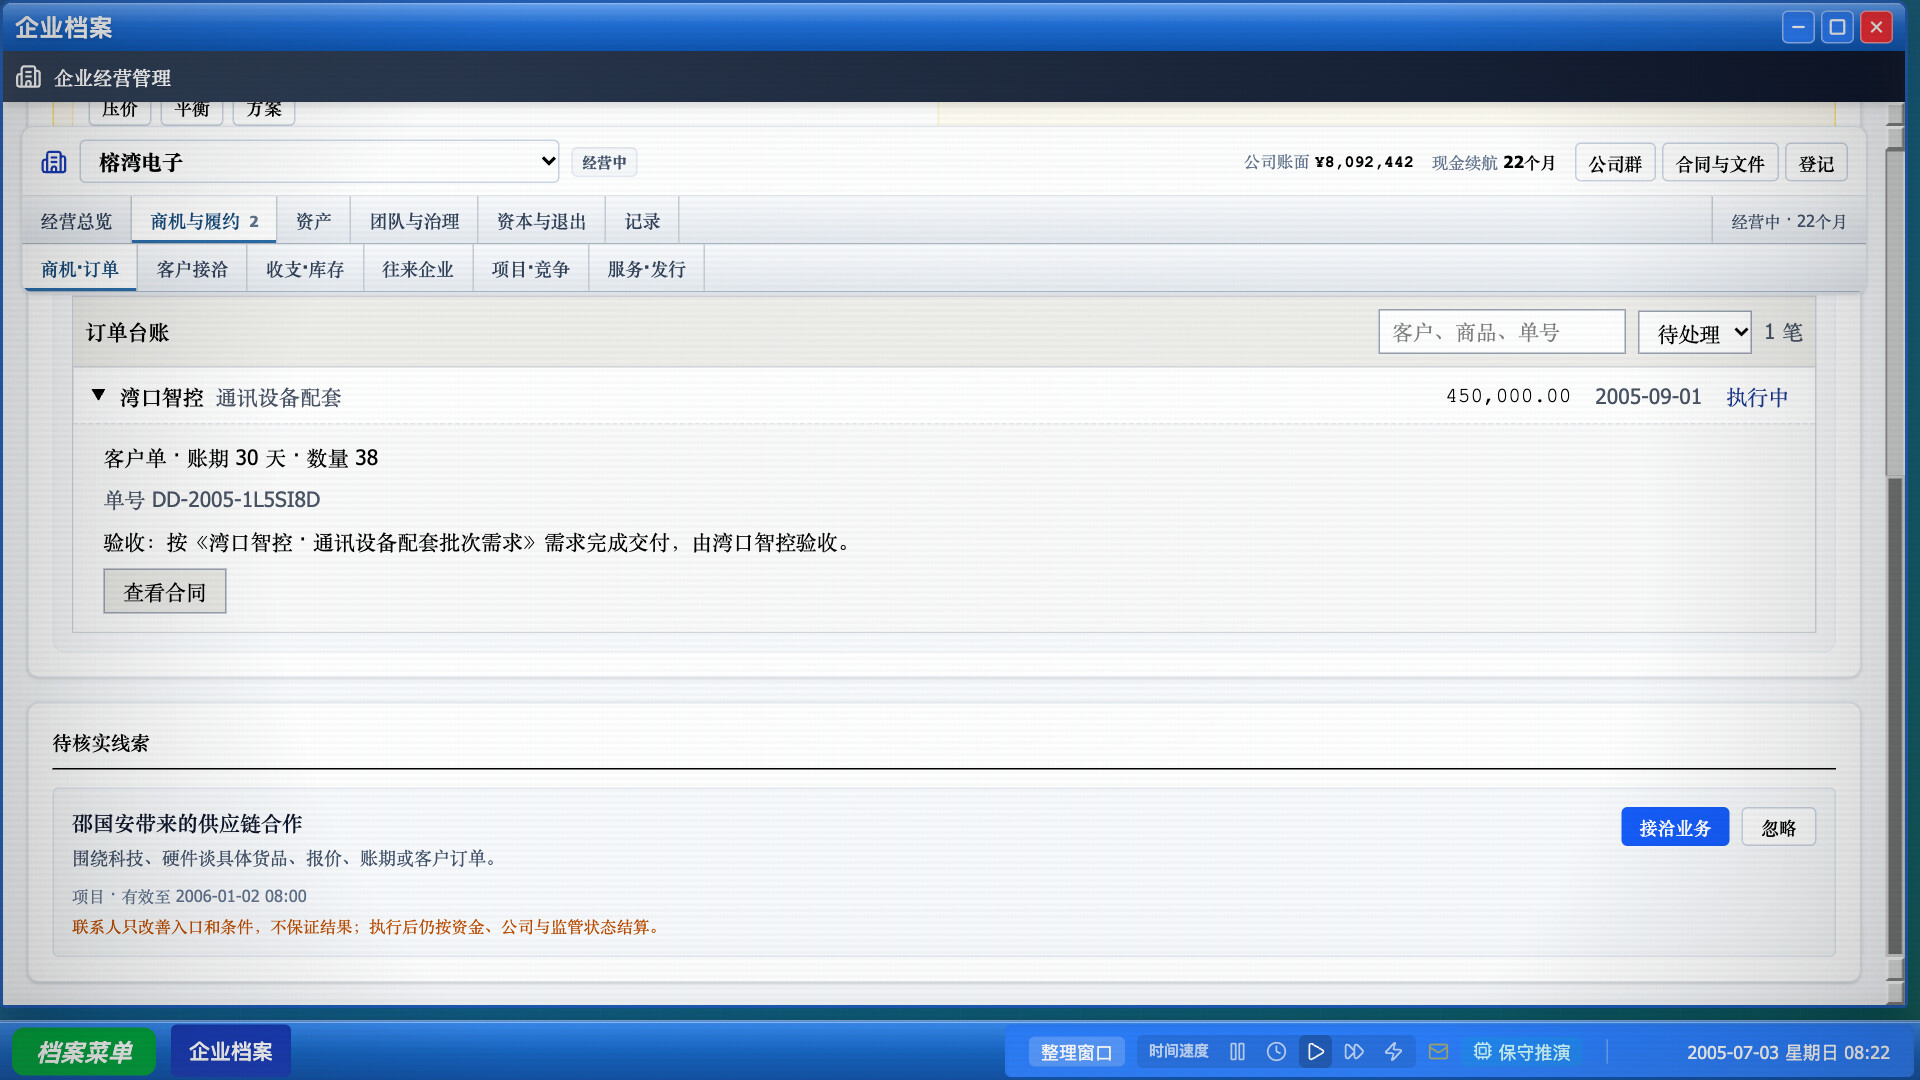
Task: Select the 商机与履约 tab
Action: [204, 221]
